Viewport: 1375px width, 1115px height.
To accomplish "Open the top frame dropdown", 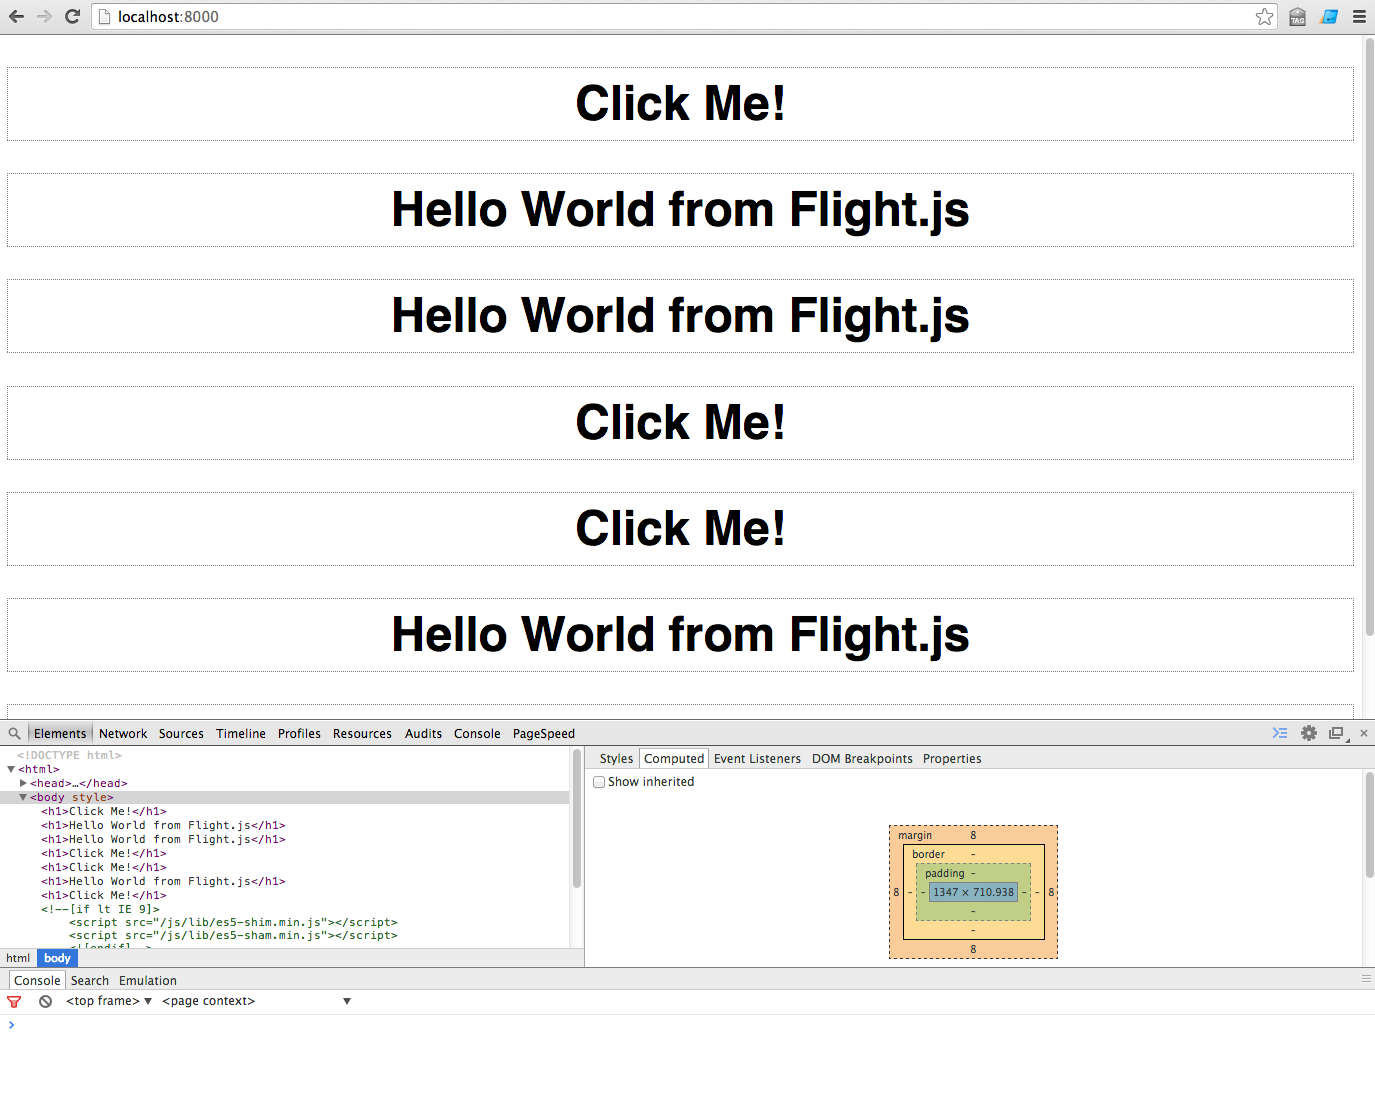I will [109, 1001].
